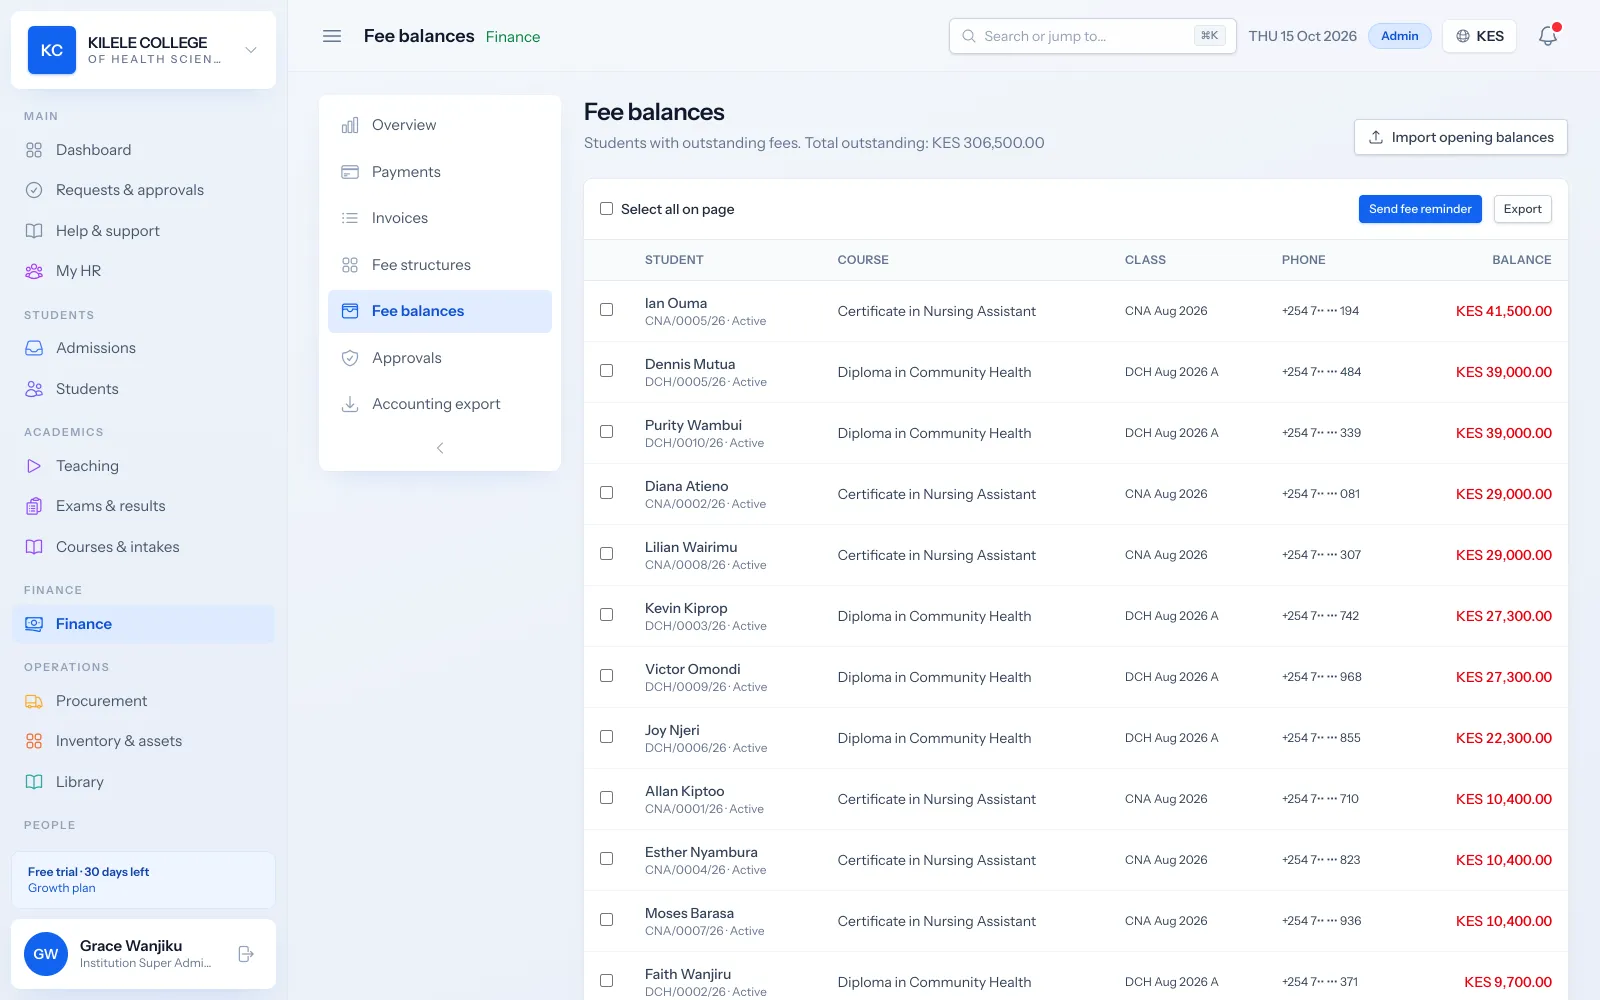The image size is (1600, 1000).
Task: Open the hamburger menu icon
Action: 332,36
